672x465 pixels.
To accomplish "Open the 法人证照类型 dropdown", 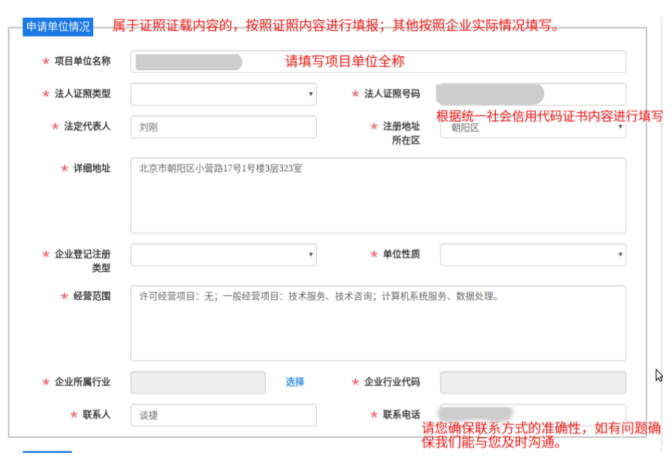I will [223, 95].
